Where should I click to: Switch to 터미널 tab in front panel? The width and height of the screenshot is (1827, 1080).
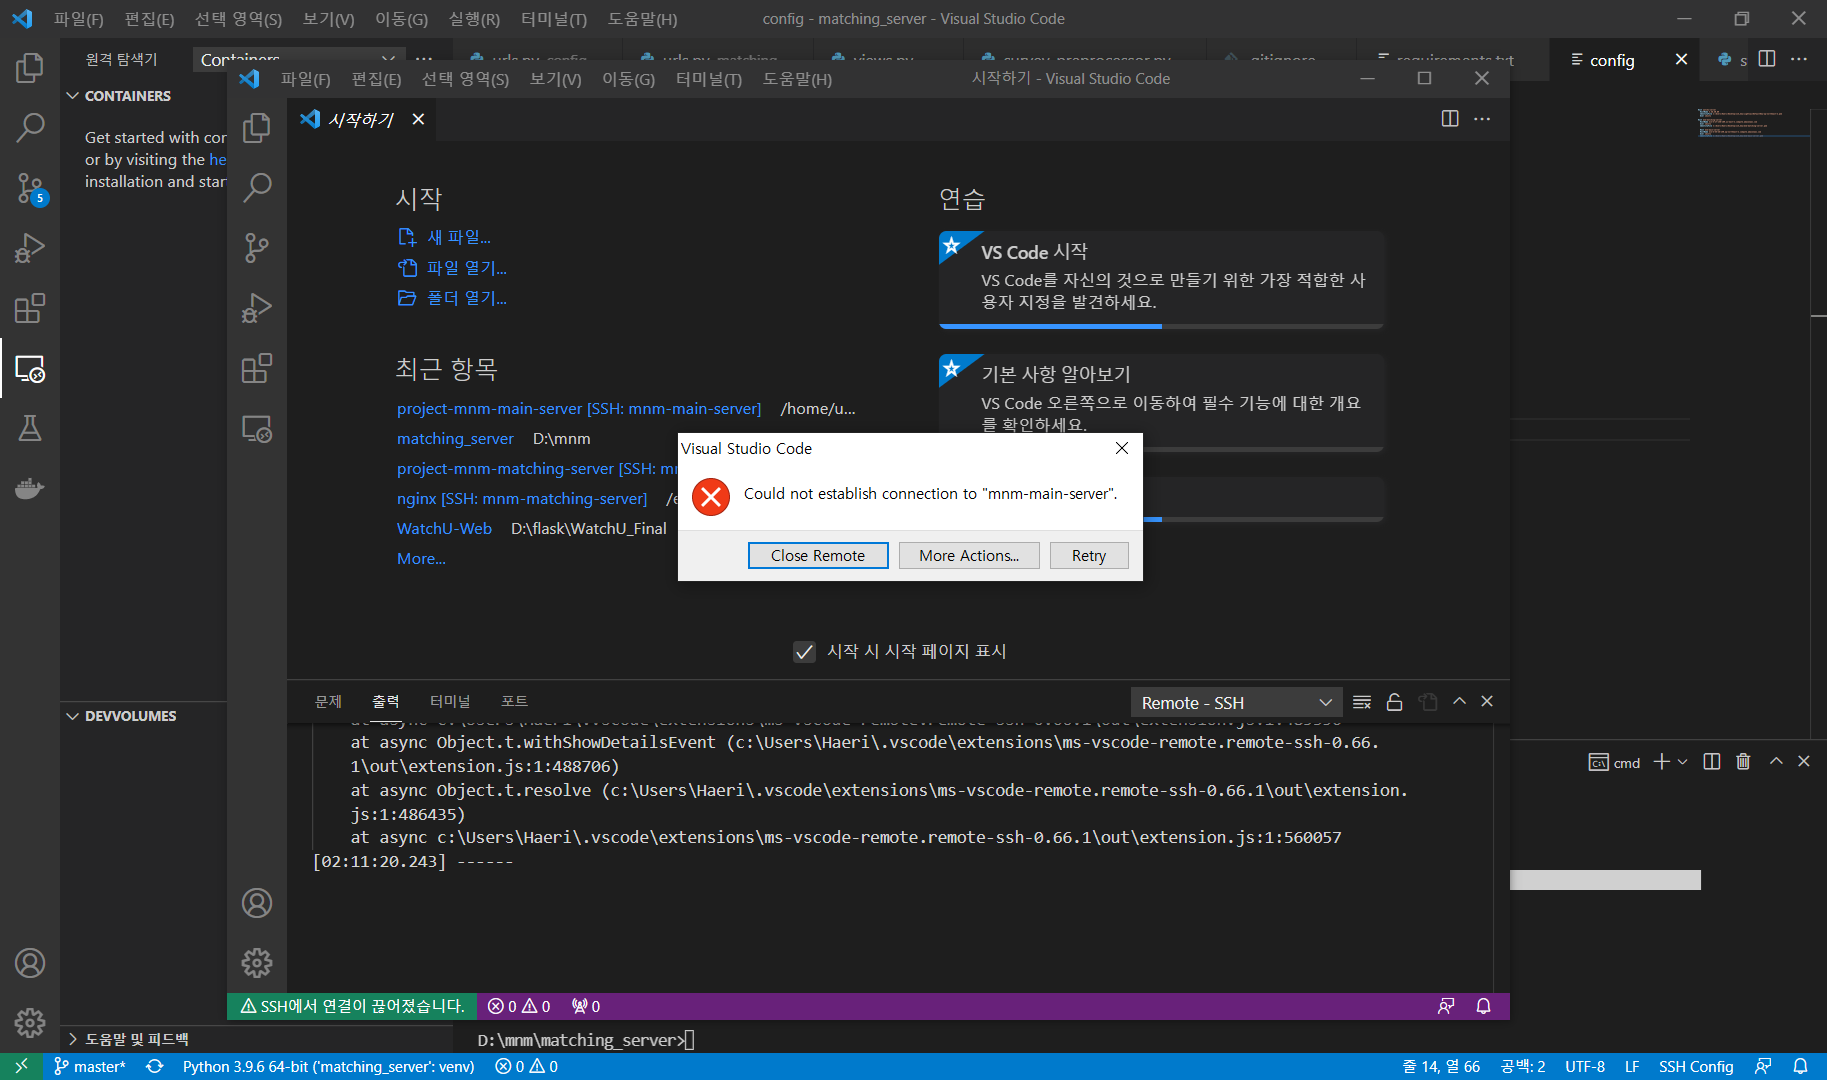(450, 702)
